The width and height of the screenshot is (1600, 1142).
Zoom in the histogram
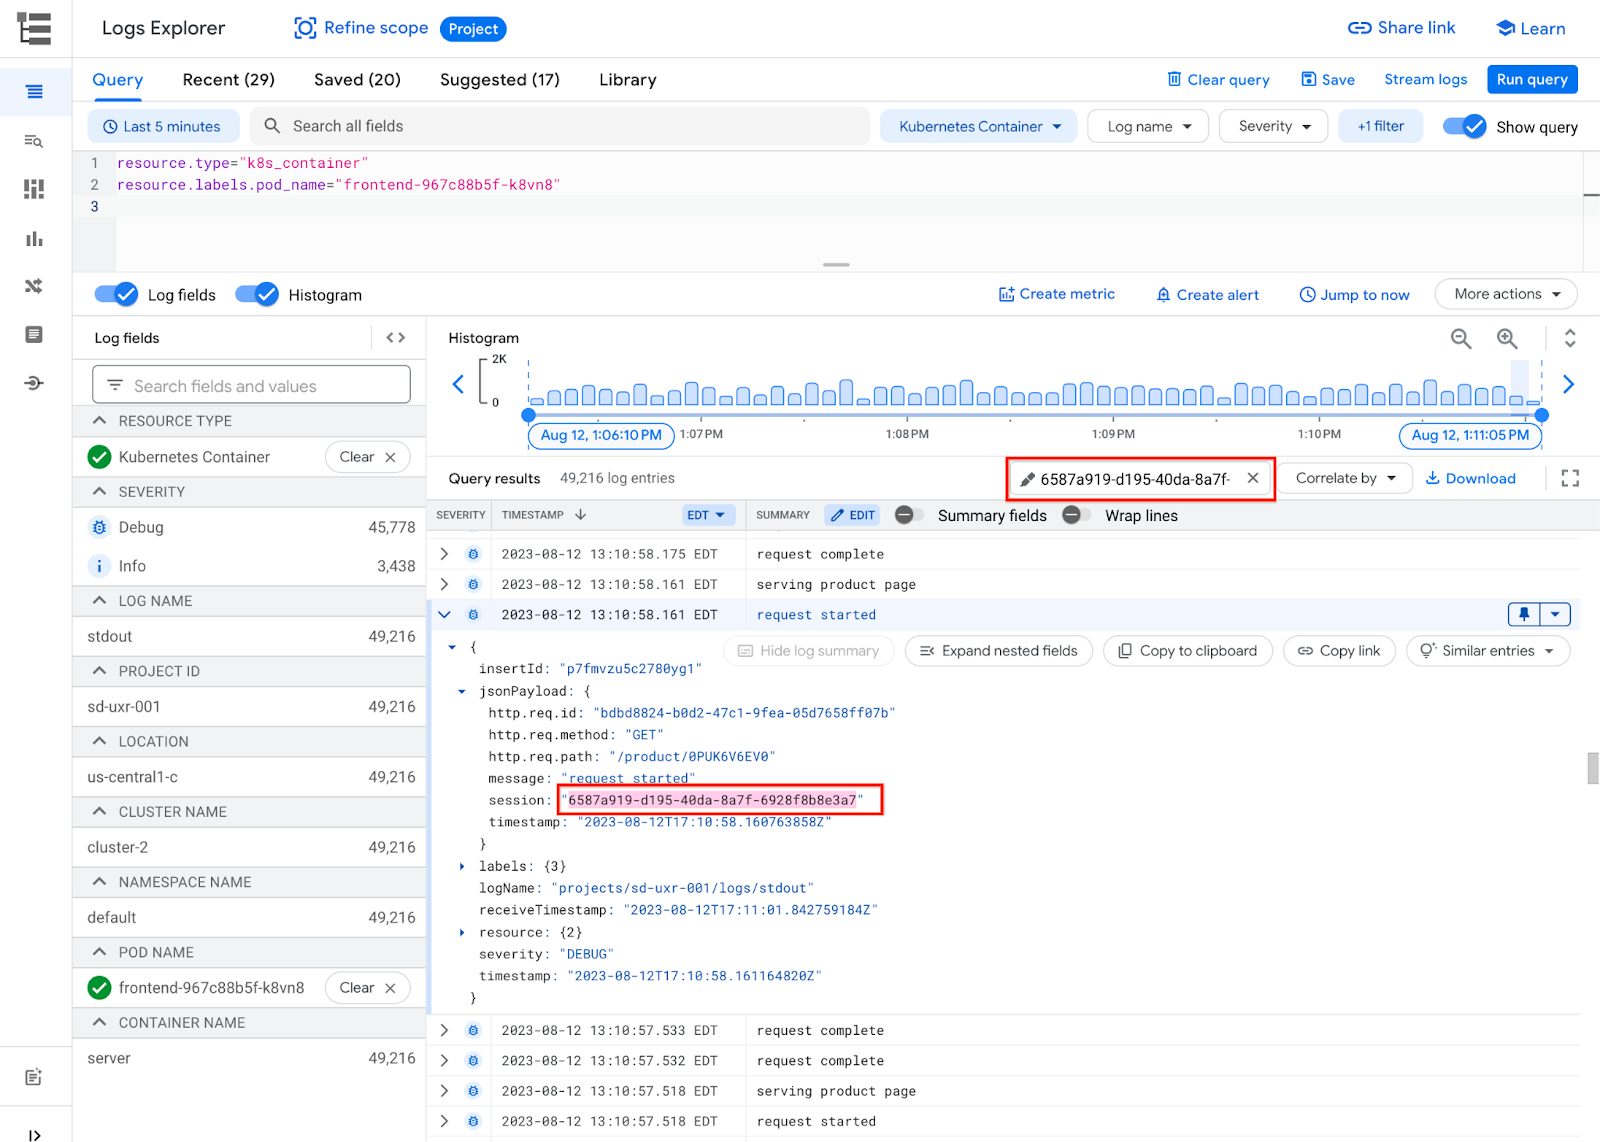tap(1507, 339)
